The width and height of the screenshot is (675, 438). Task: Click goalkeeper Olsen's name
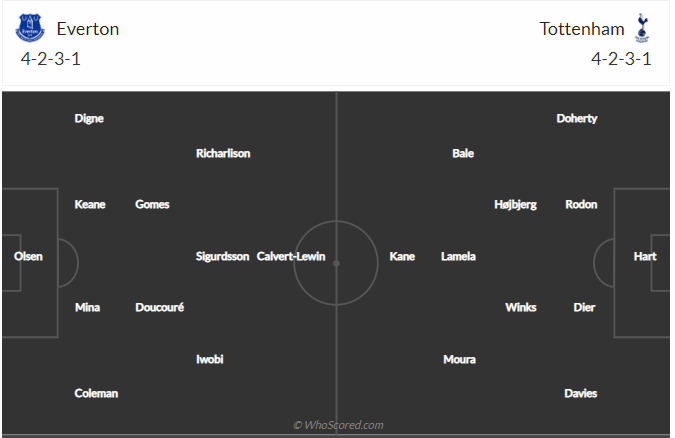pyautogui.click(x=28, y=256)
